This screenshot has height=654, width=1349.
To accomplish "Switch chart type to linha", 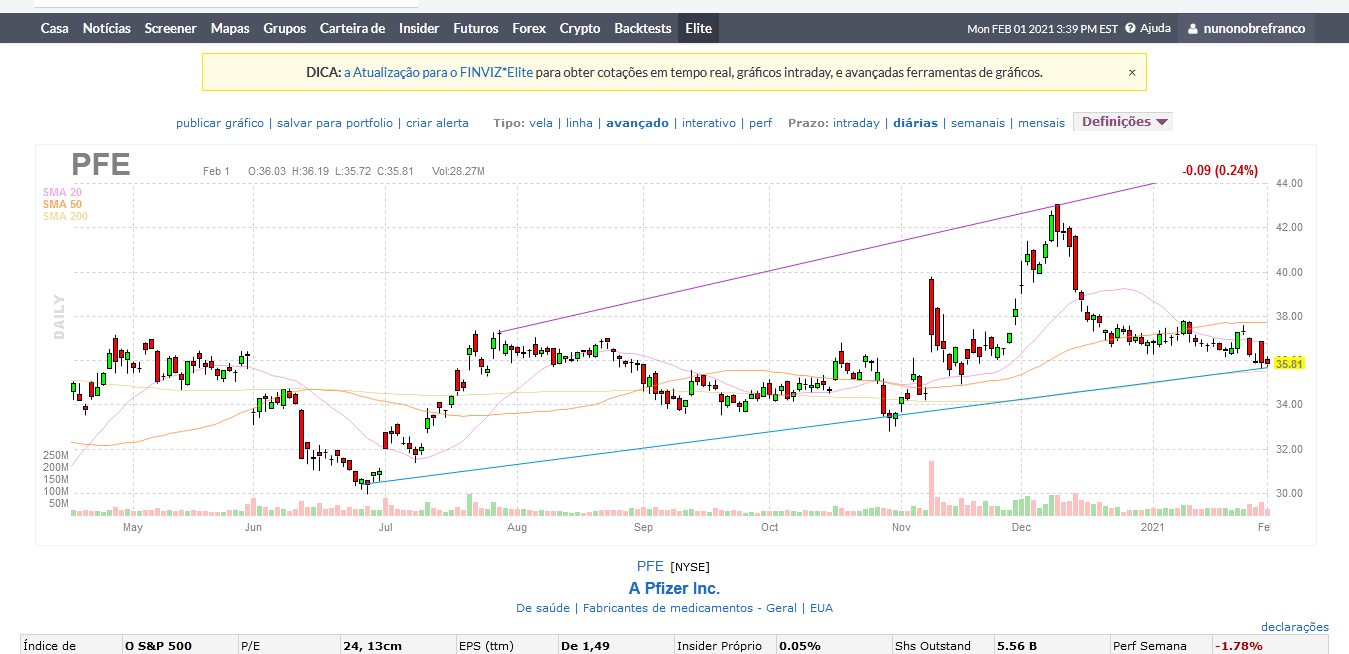I will pos(579,123).
